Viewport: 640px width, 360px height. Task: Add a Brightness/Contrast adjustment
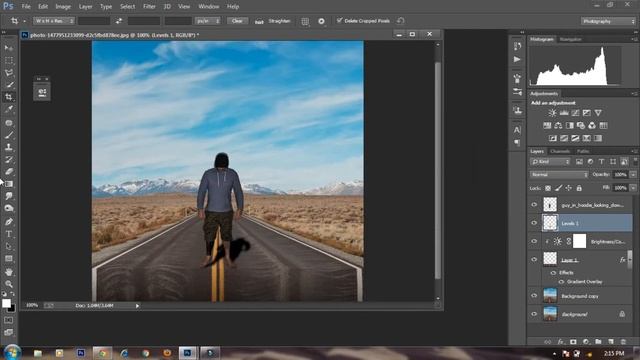[x=552, y=113]
